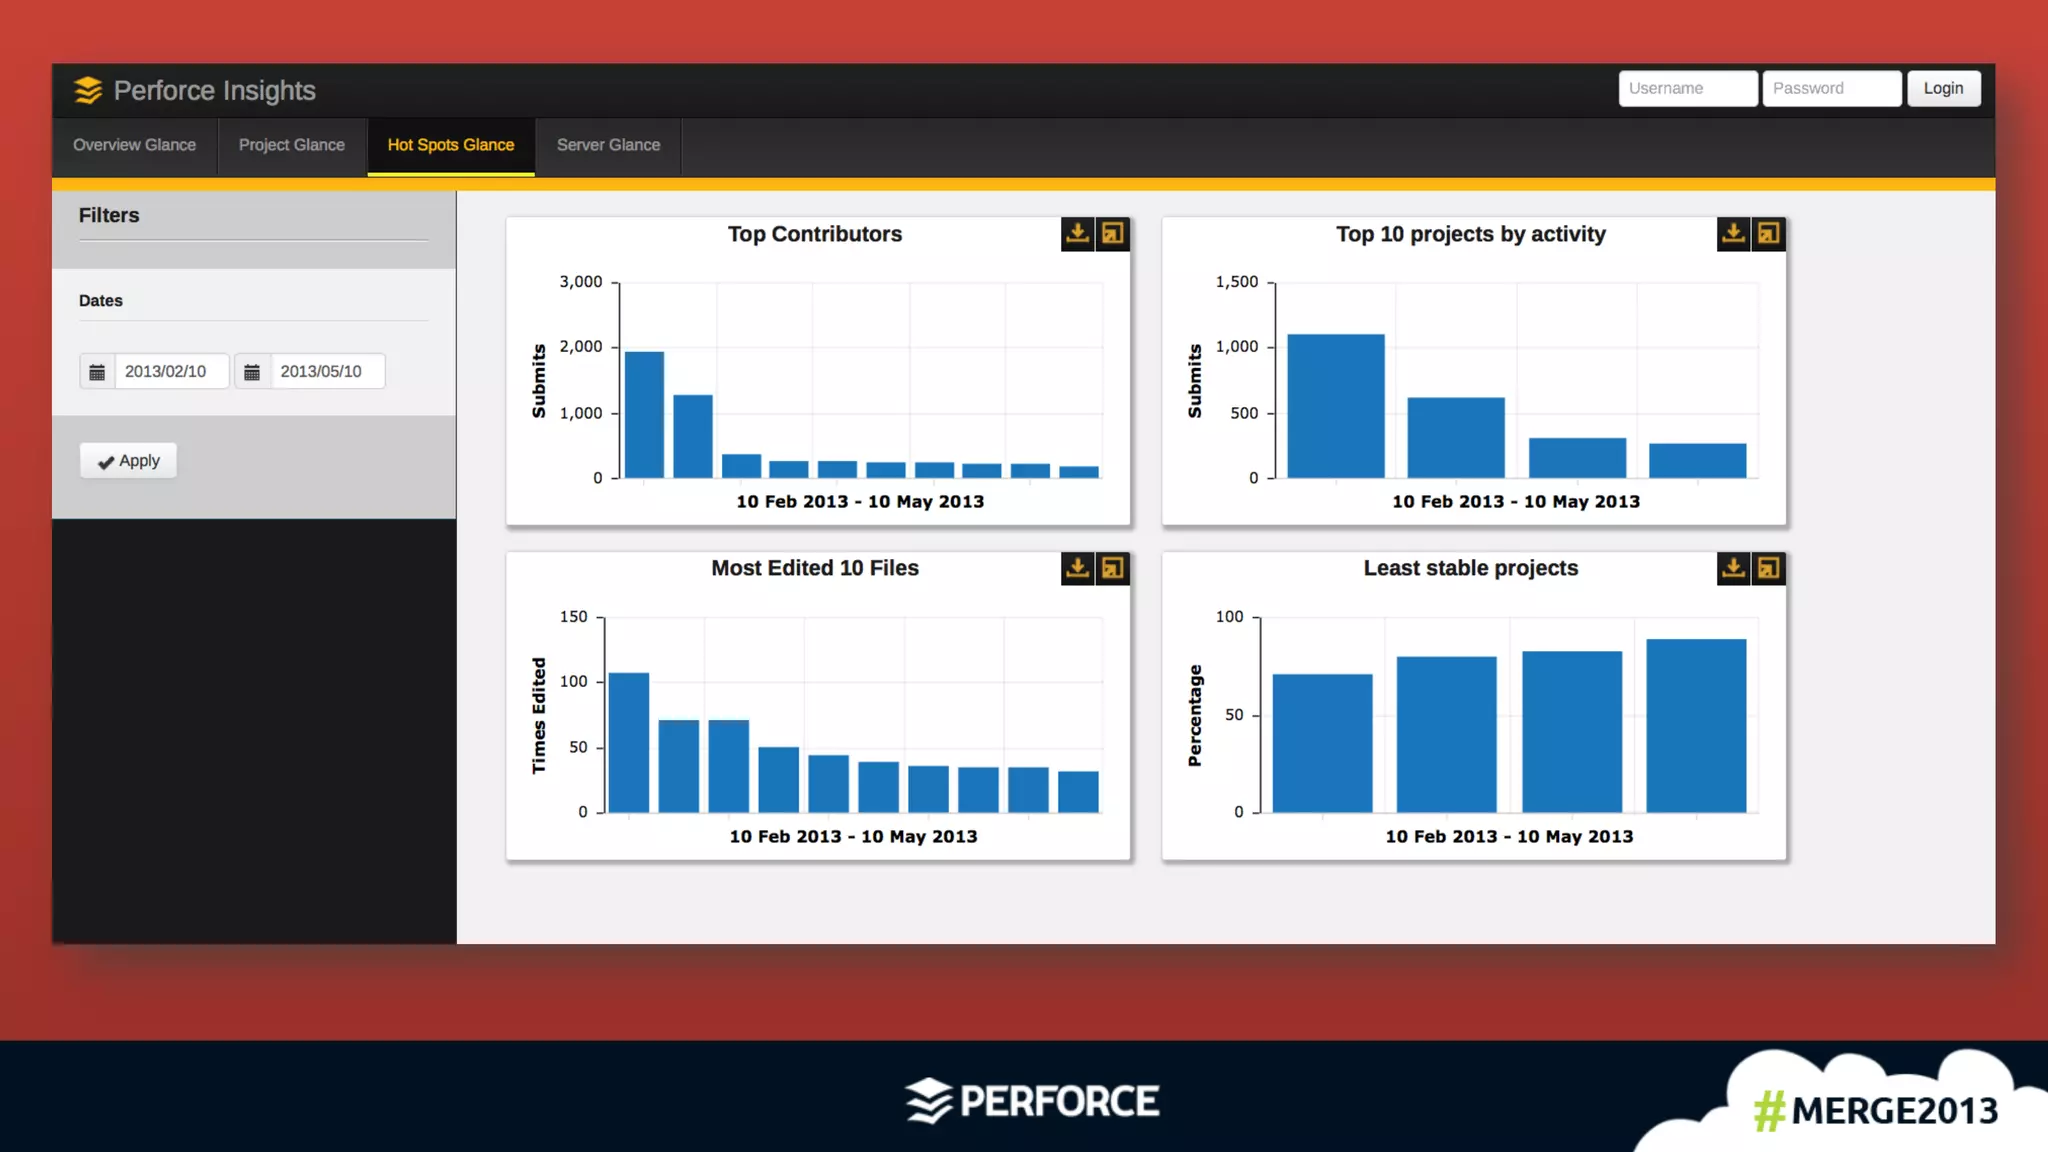Switch to the Overview Glance tab
2048x1152 pixels.
134,145
